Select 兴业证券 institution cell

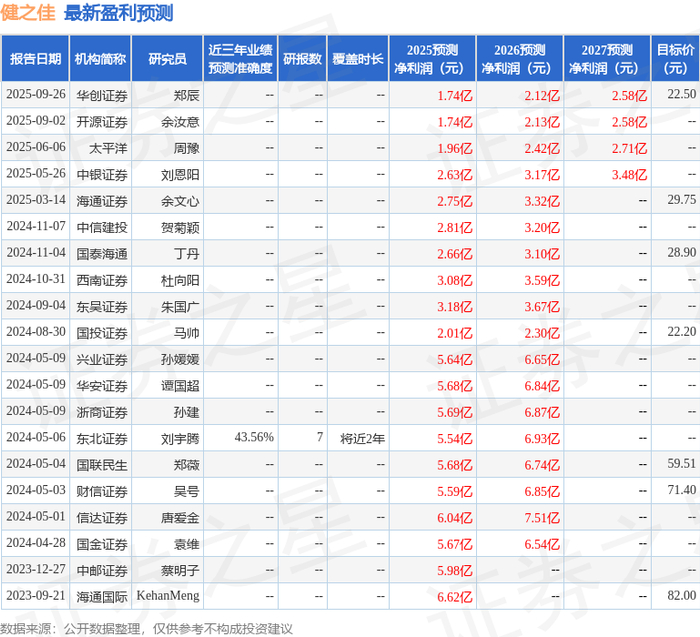point(102,359)
